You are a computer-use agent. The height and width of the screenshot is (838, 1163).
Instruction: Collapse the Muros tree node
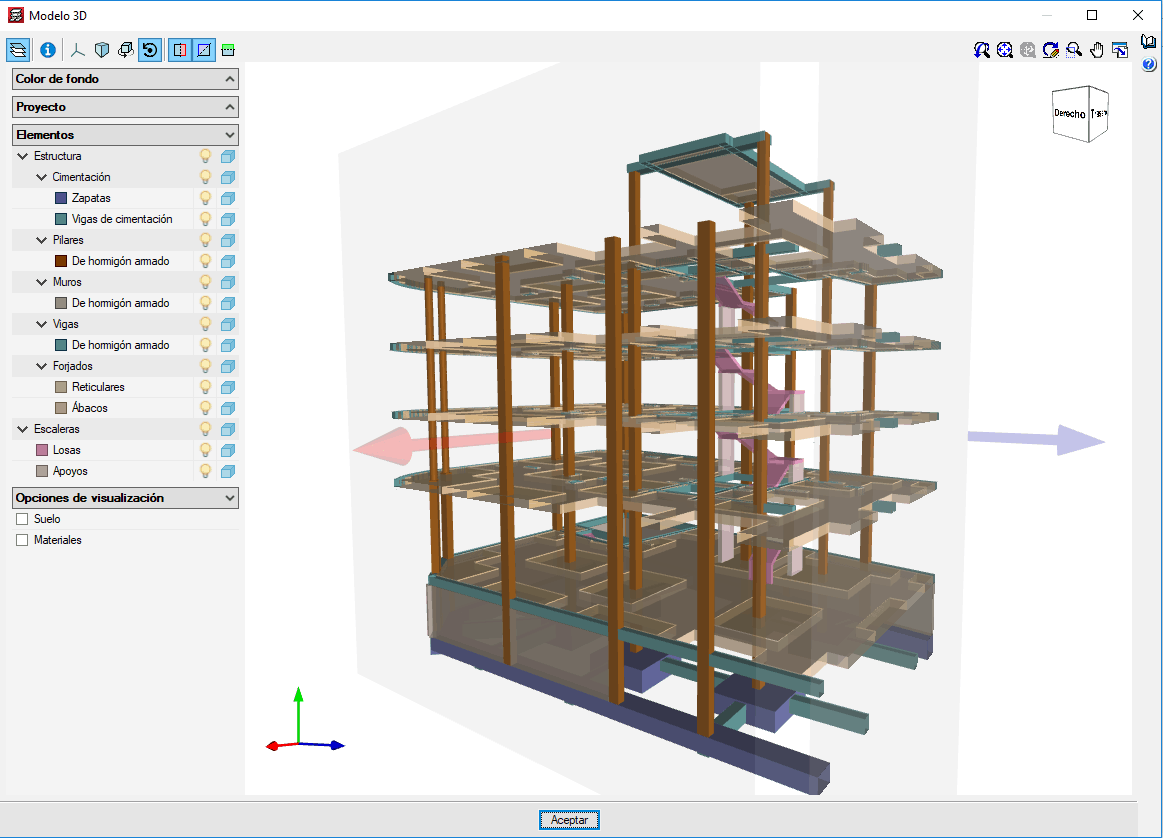[42, 282]
